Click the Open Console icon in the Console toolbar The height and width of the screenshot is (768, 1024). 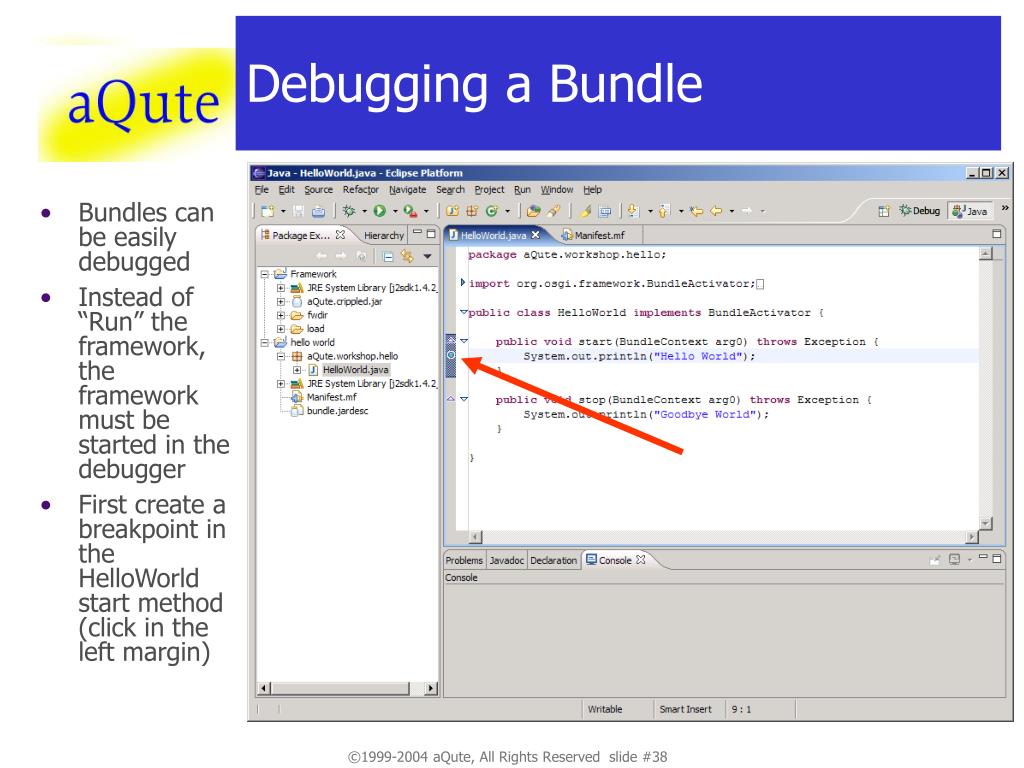click(x=954, y=560)
